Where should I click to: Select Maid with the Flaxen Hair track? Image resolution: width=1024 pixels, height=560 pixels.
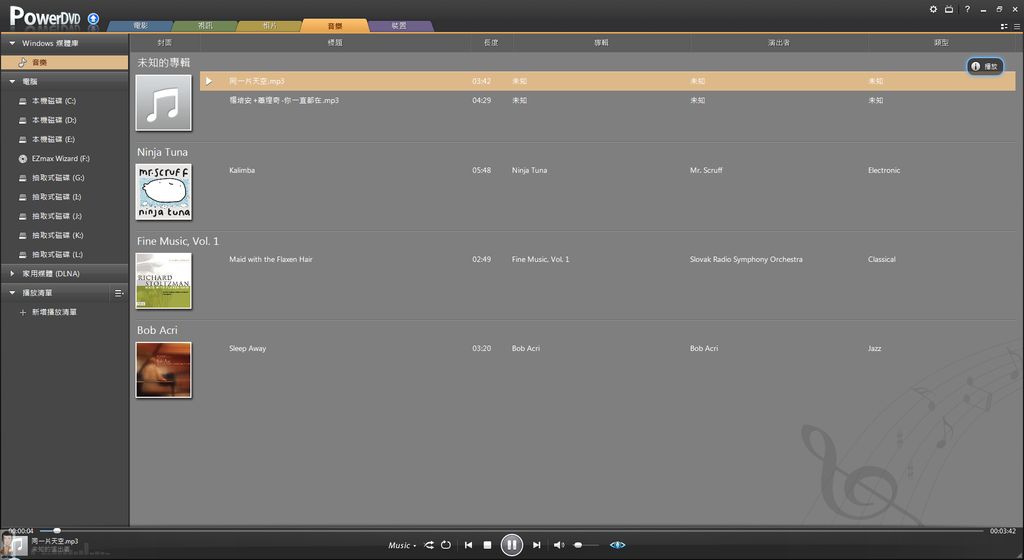271,259
